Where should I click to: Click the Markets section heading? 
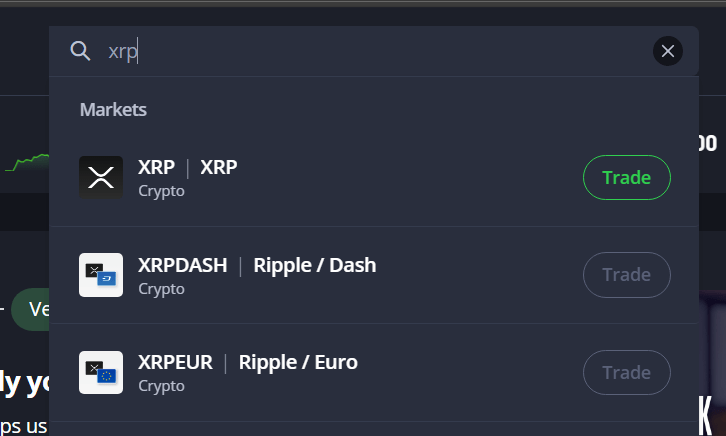113,109
